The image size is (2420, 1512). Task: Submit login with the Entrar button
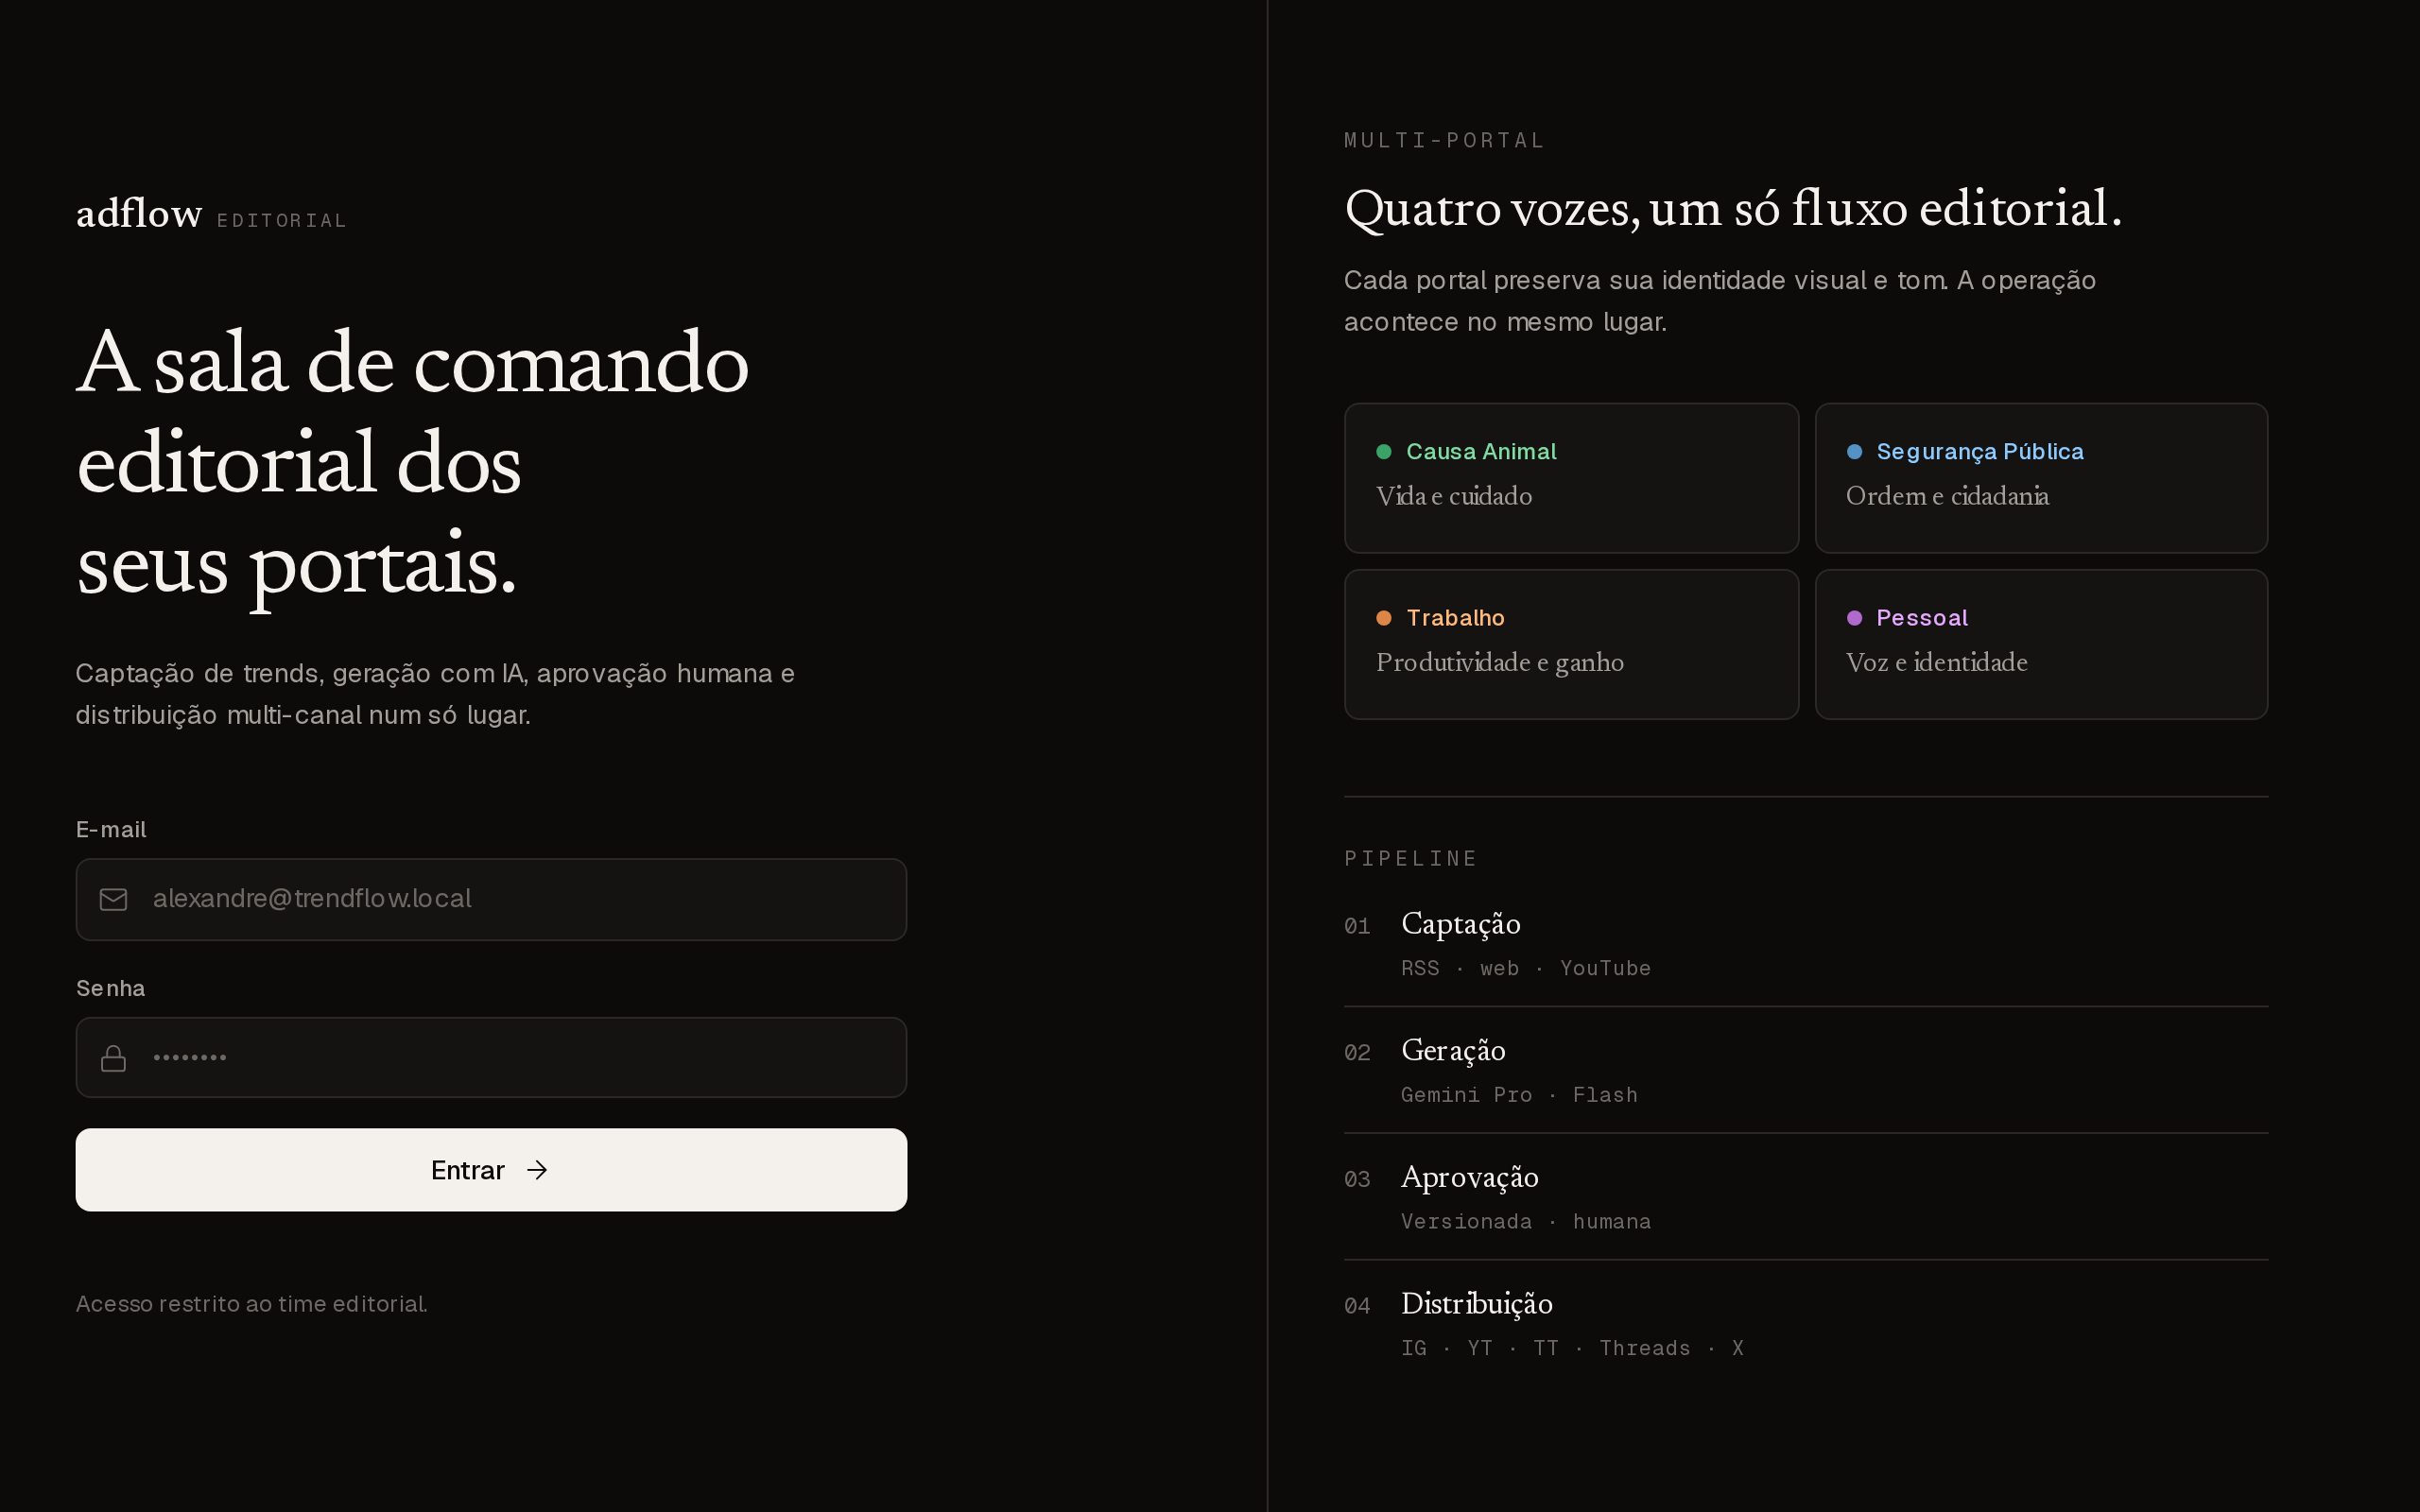pos(491,1170)
